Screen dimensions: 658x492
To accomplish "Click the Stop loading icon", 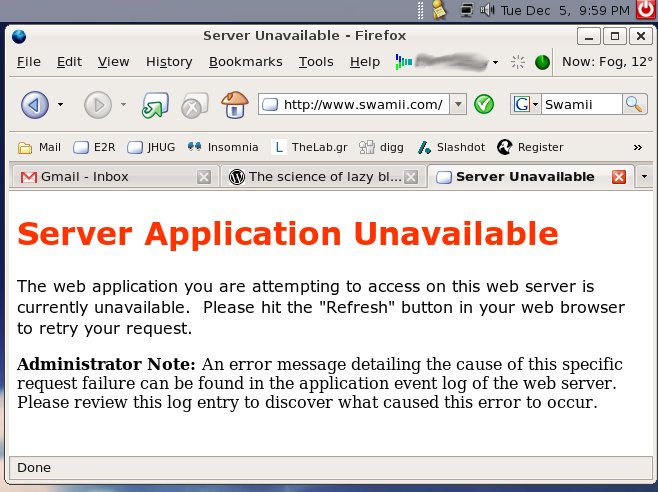I will (x=194, y=104).
